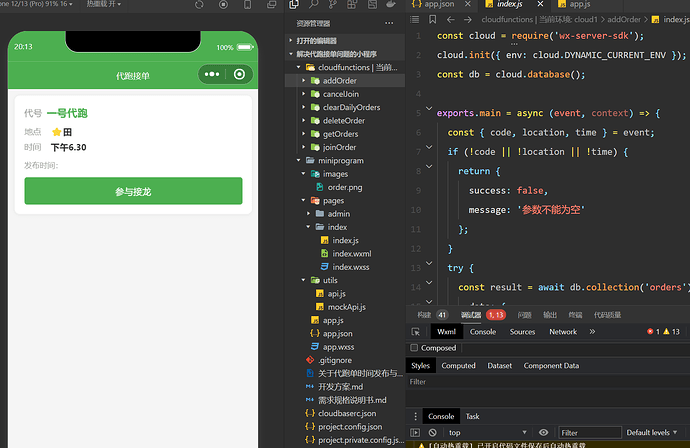The height and width of the screenshot is (448, 690).
Task: Open the iPhone 12/13 (Pro) device dropdown
Action: click(37, 4)
